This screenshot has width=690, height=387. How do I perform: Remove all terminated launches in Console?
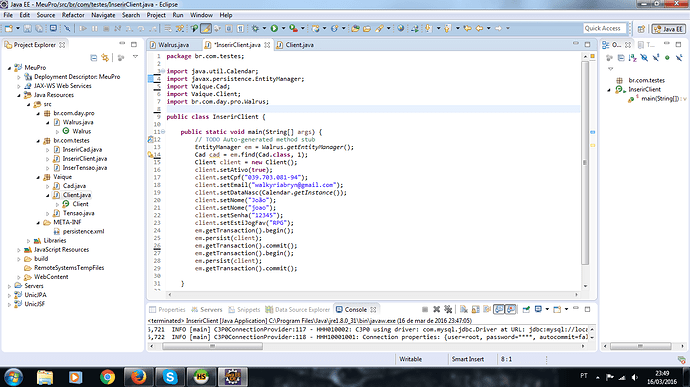(448, 310)
